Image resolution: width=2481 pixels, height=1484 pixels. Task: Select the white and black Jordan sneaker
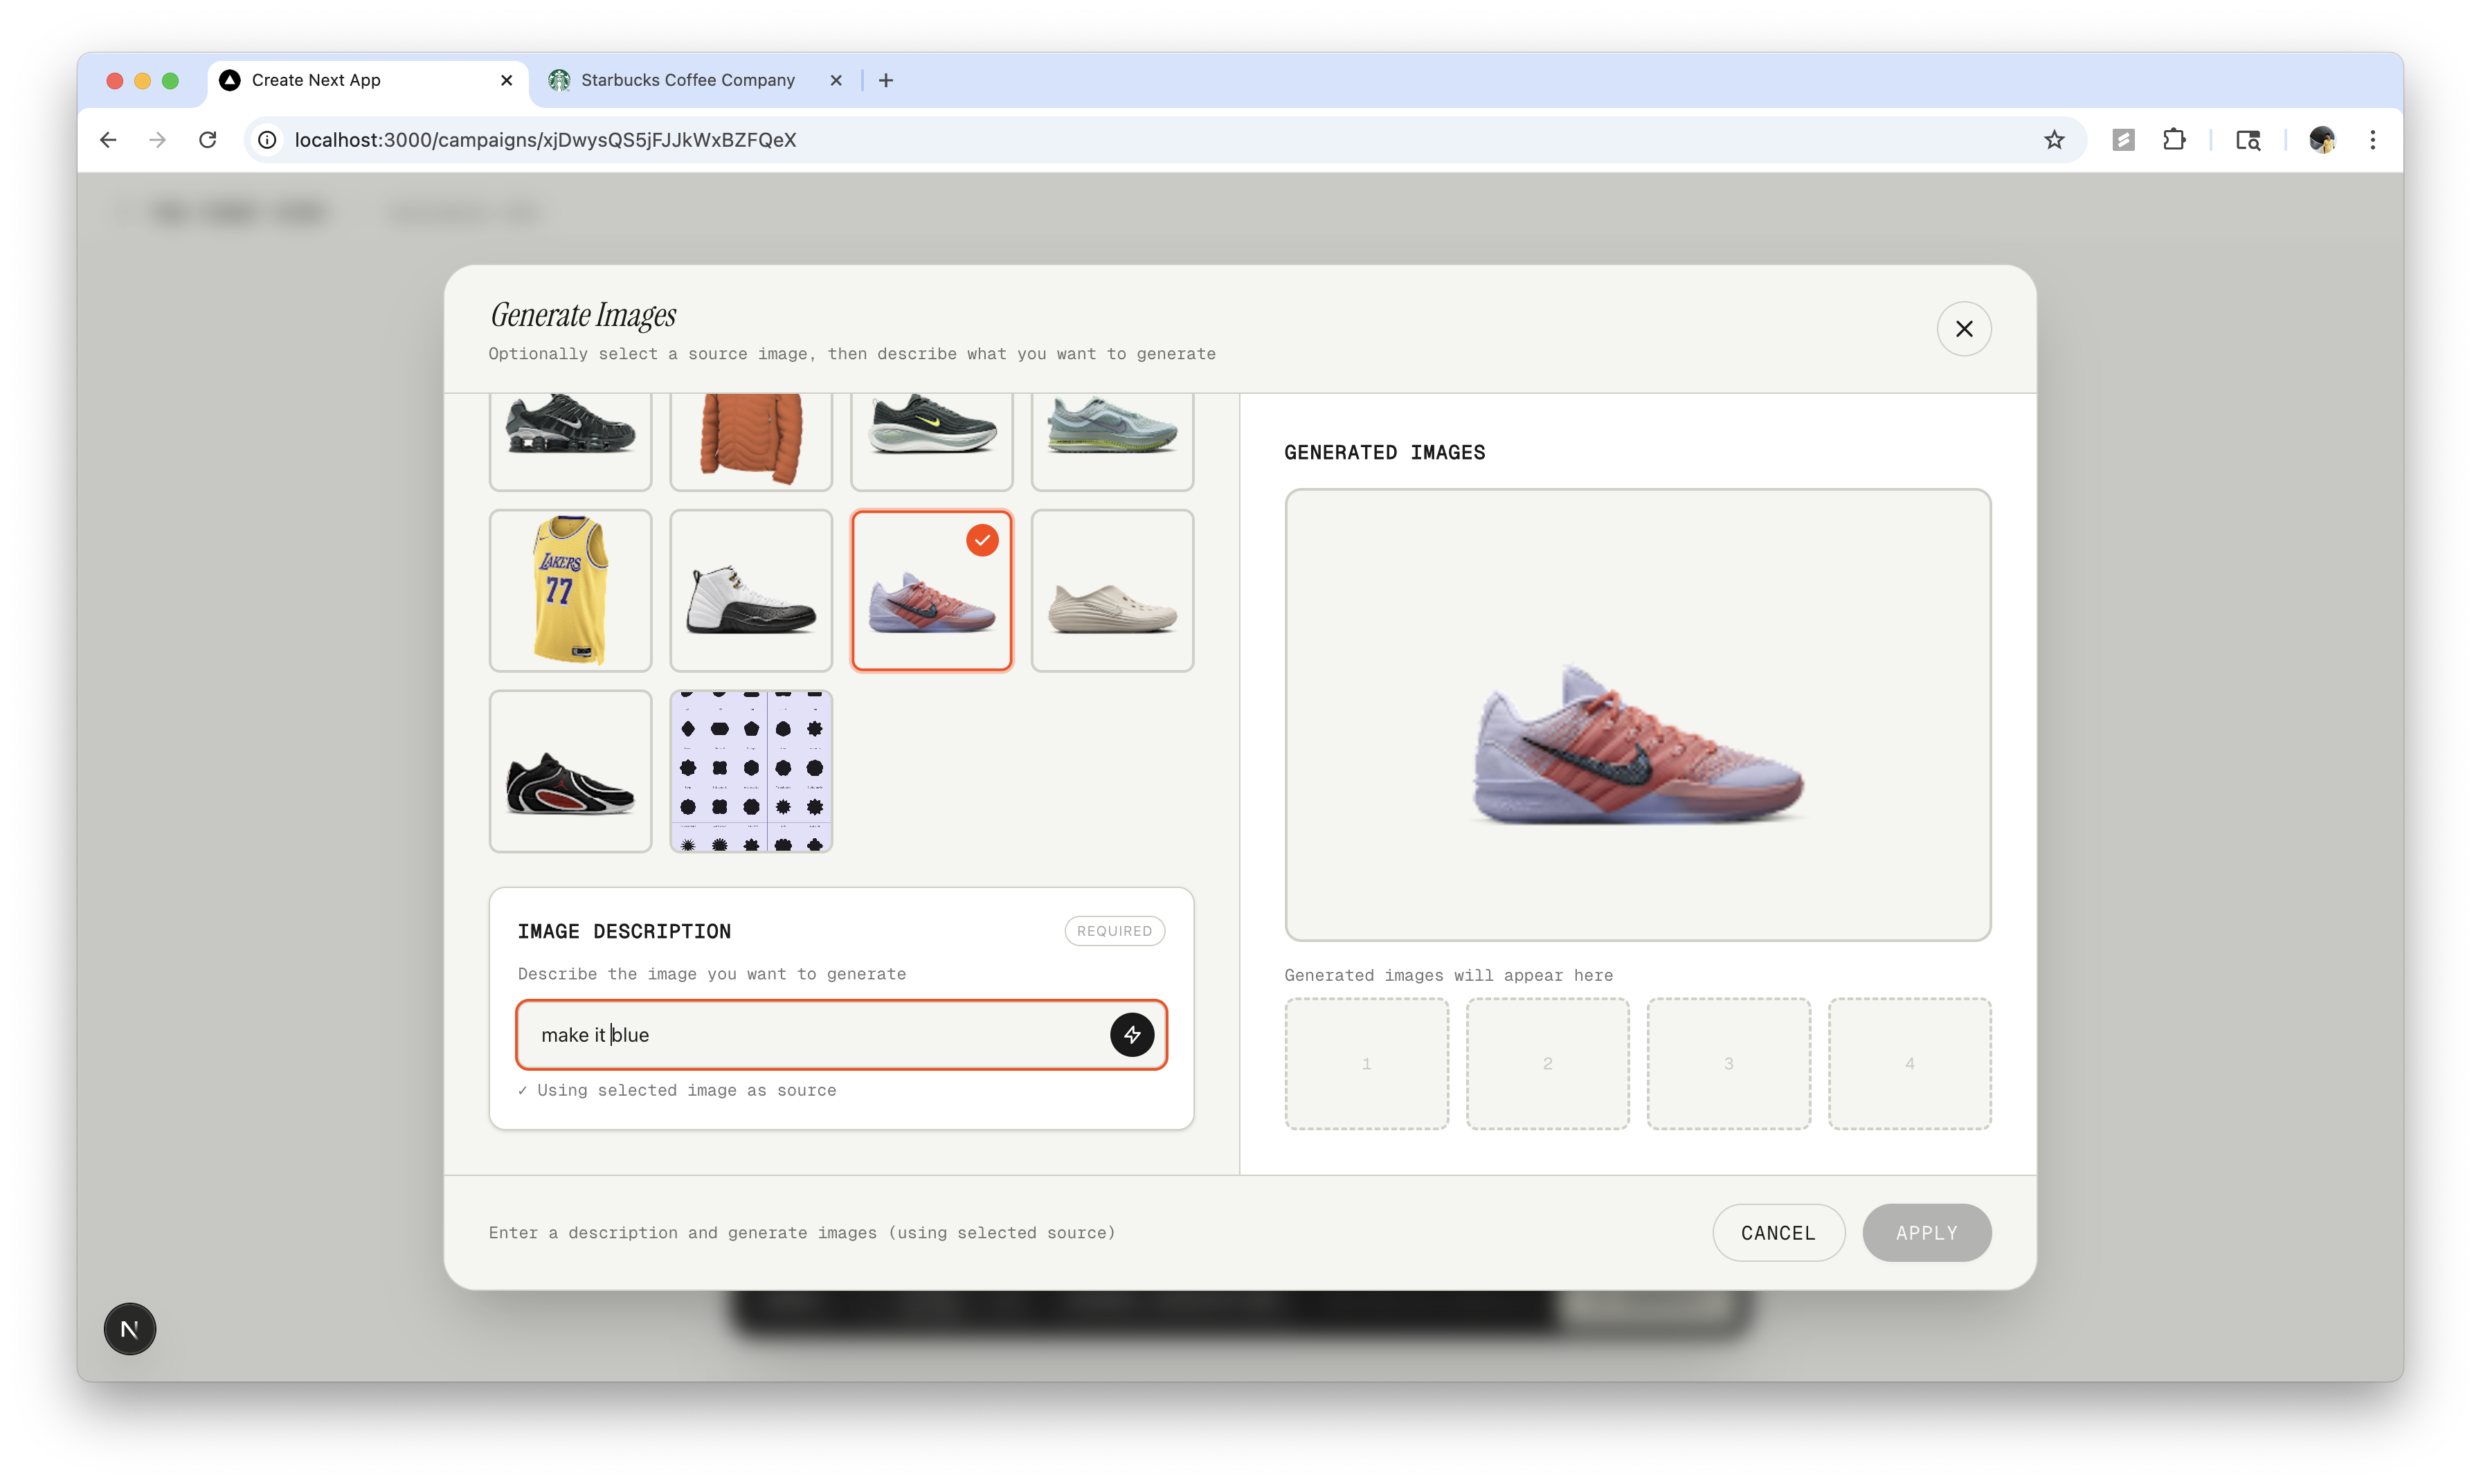[751, 590]
